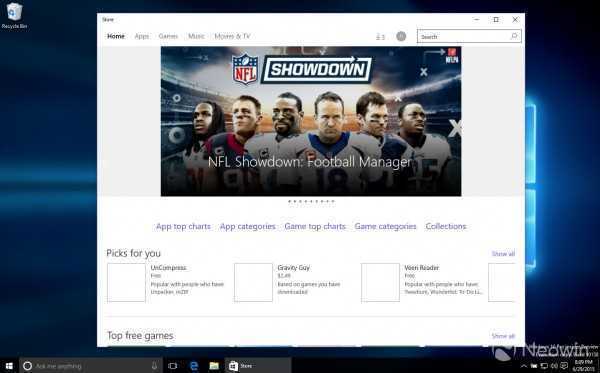This screenshot has width=600, height=373.
Task: Show all Picks for you
Action: click(x=503, y=254)
